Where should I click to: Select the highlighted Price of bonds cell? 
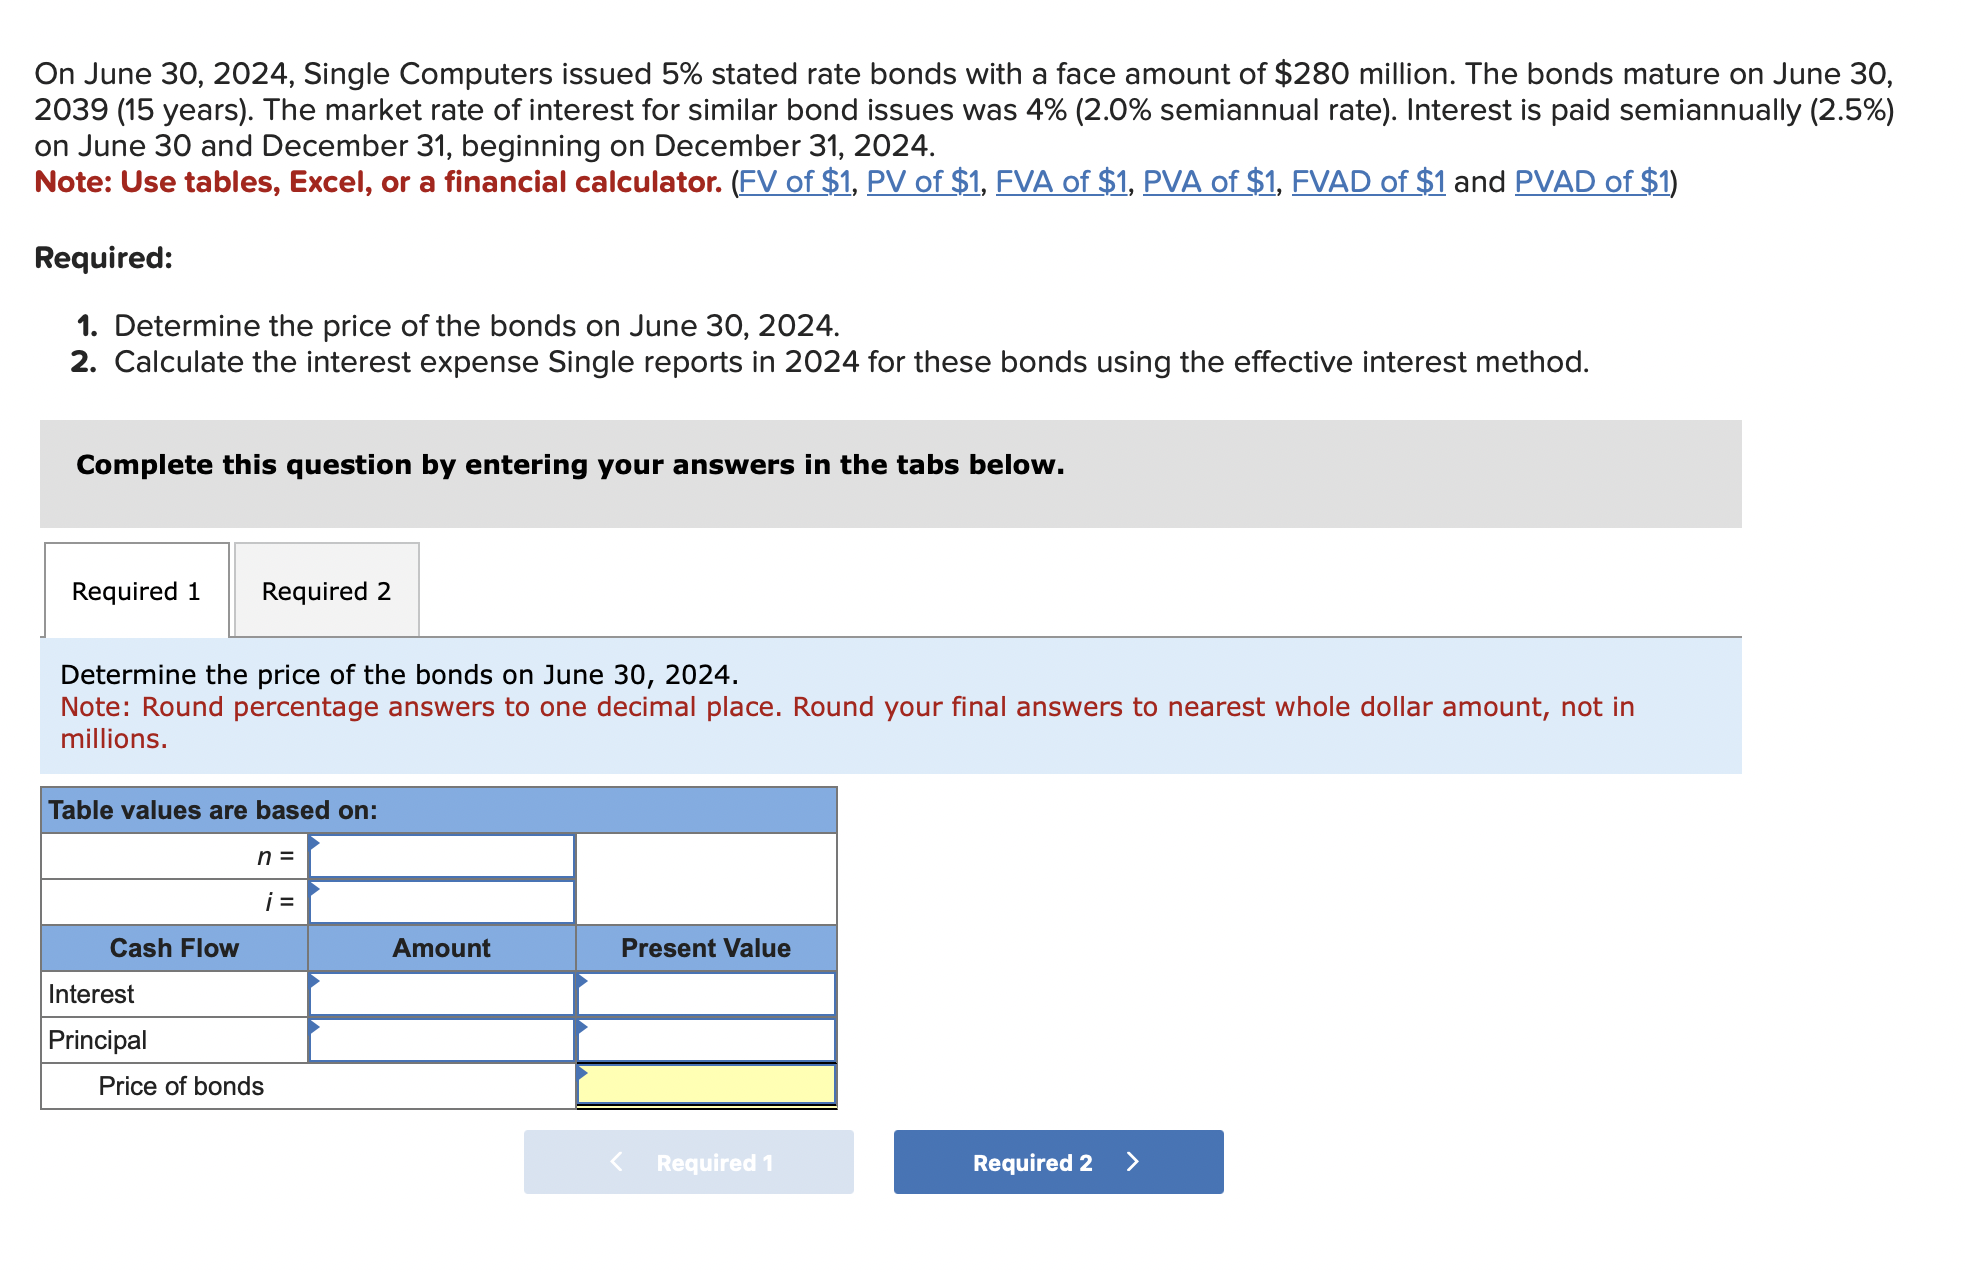pos(705,1085)
